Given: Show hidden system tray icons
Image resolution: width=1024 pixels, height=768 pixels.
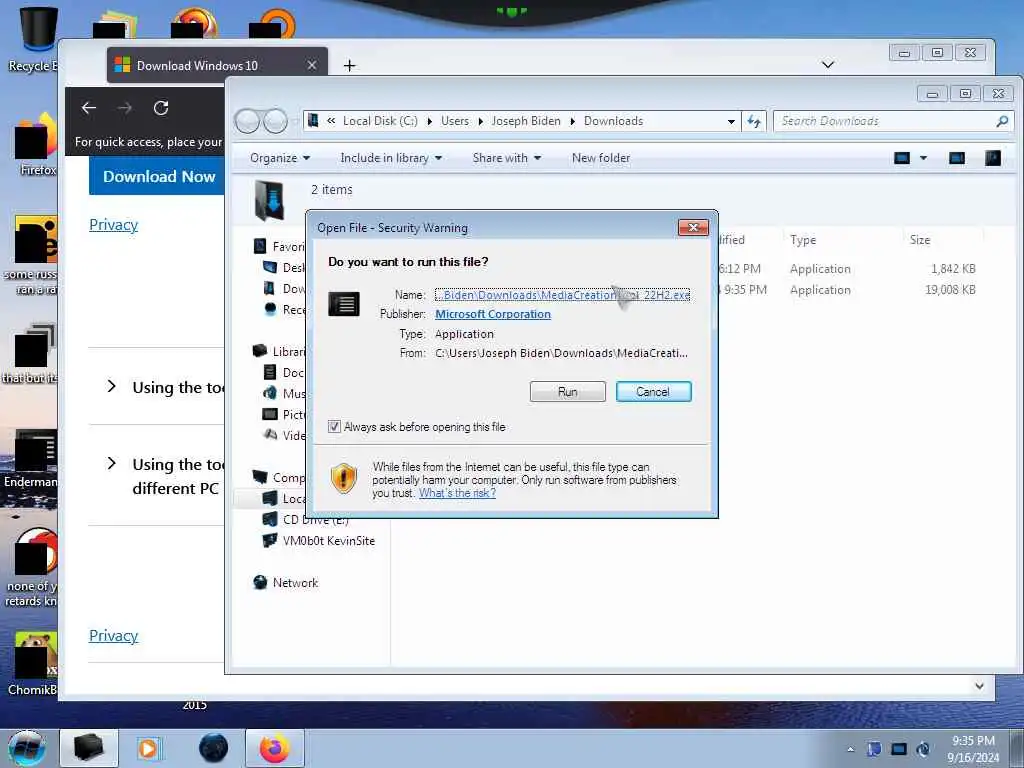Looking at the screenshot, I should (x=850, y=750).
